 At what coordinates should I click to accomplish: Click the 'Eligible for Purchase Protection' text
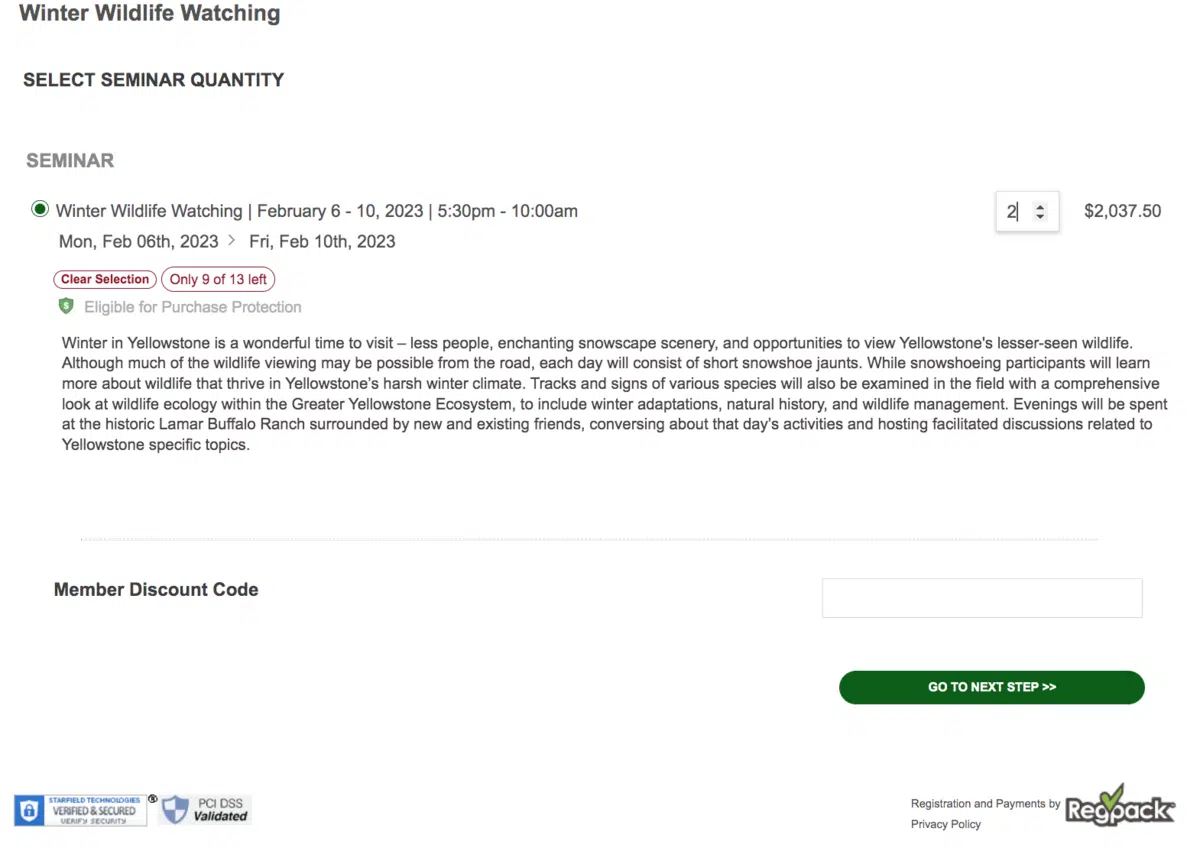click(192, 307)
